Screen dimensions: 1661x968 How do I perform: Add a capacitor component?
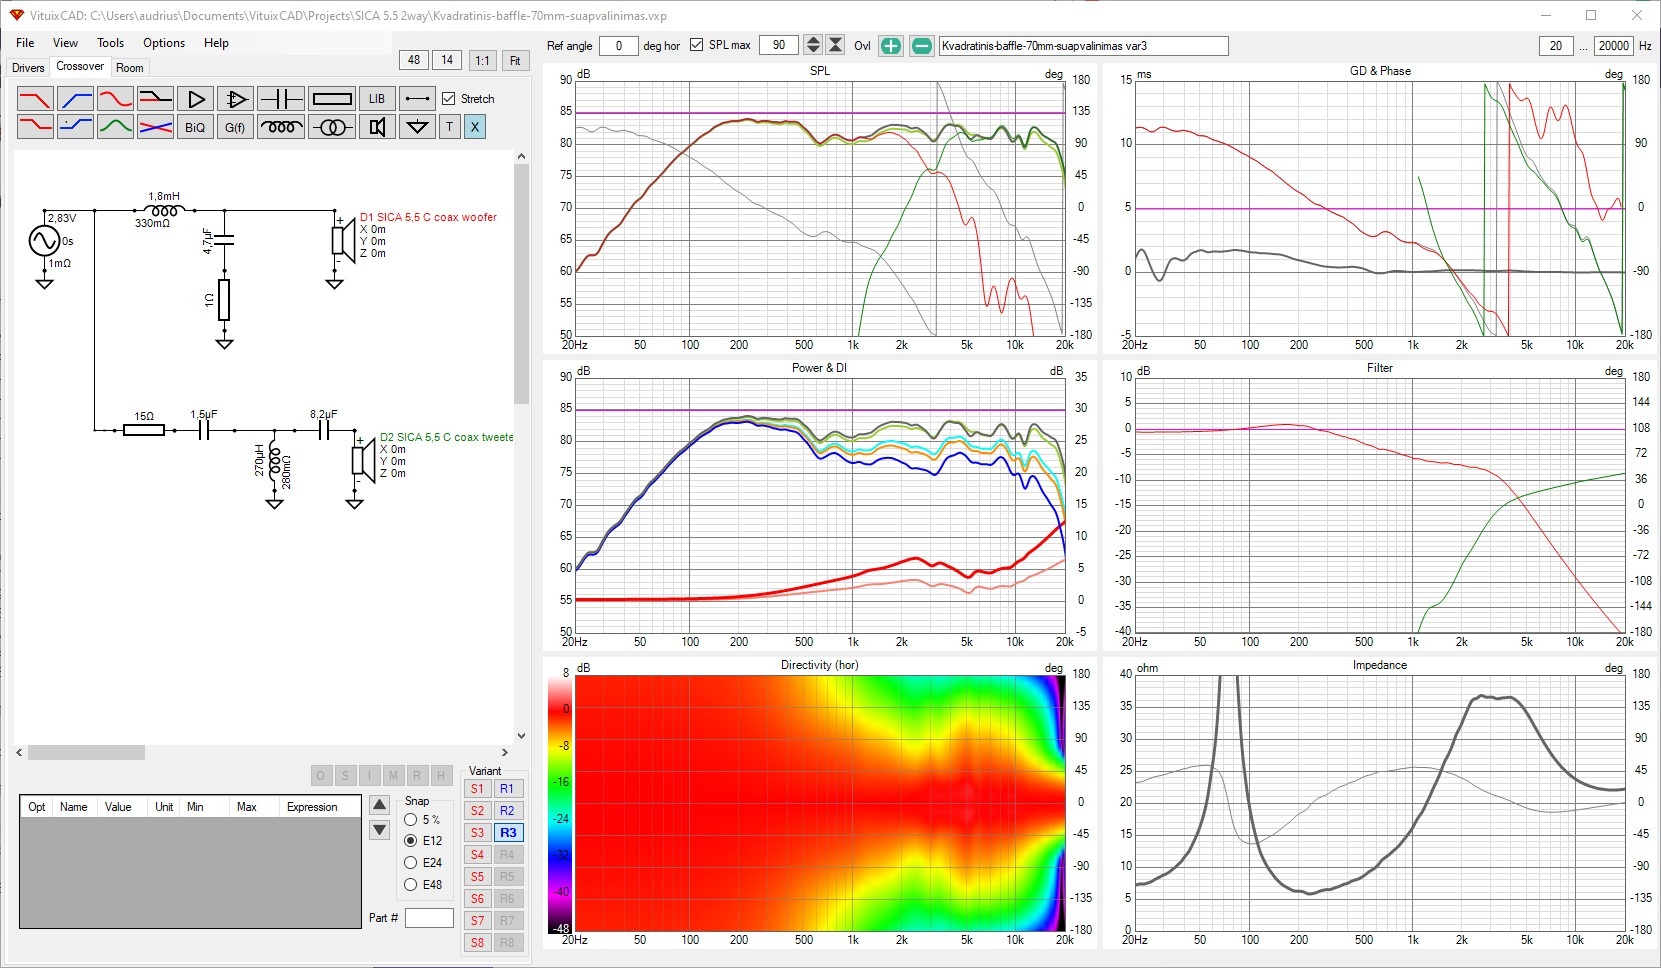(281, 99)
